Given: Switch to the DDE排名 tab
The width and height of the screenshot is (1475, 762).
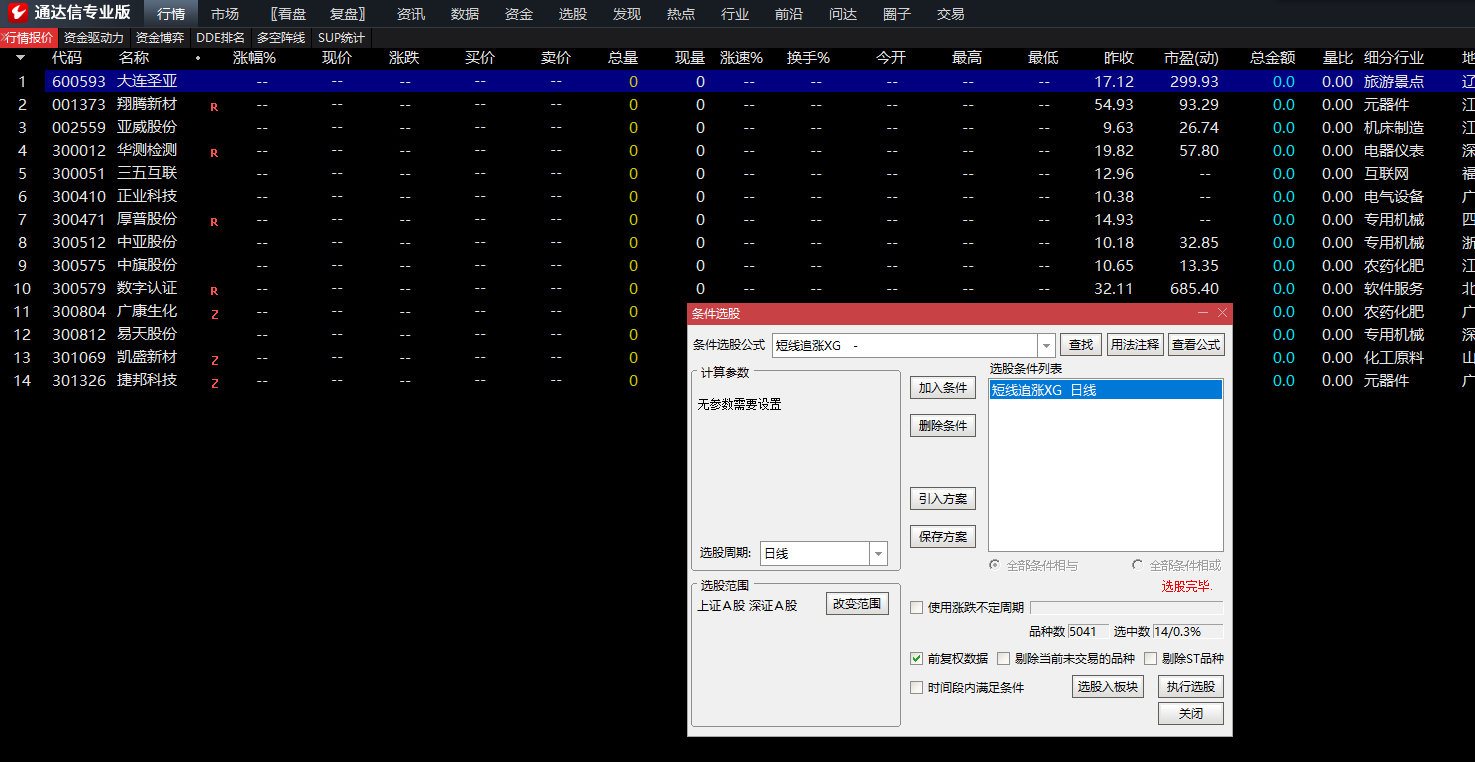Looking at the screenshot, I should (221, 38).
